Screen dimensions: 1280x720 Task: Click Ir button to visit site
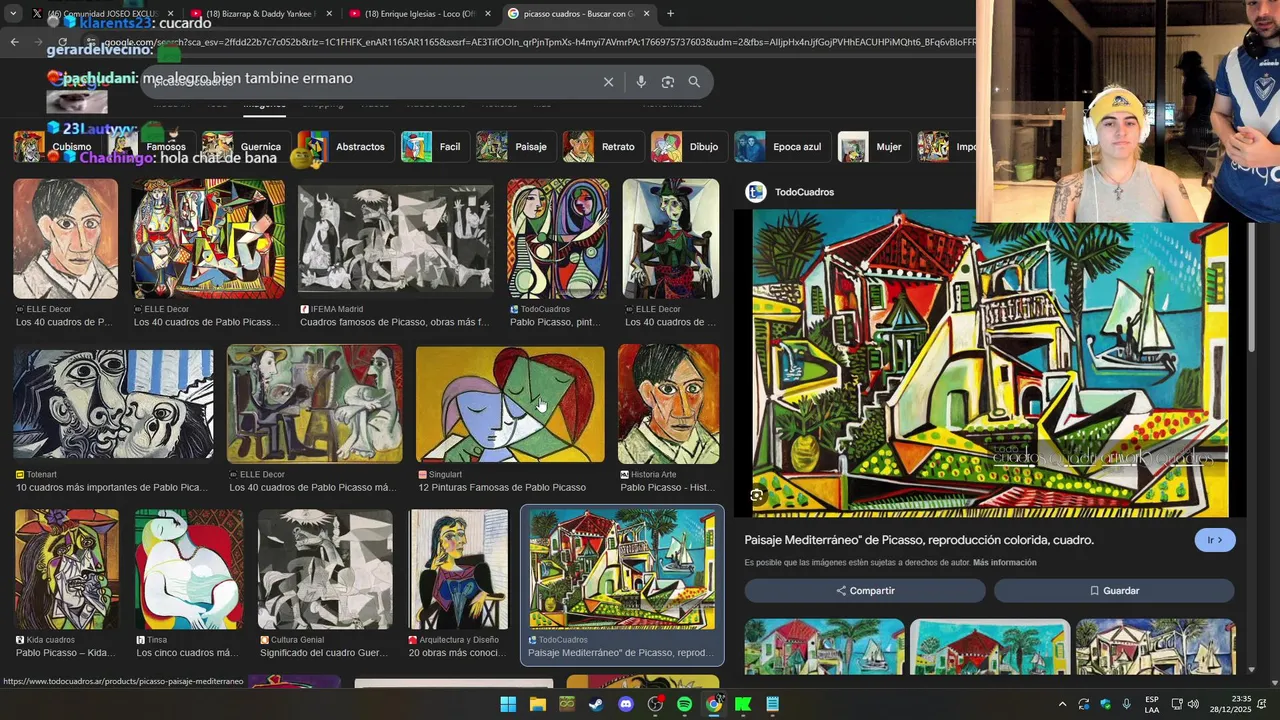pyautogui.click(x=1215, y=540)
